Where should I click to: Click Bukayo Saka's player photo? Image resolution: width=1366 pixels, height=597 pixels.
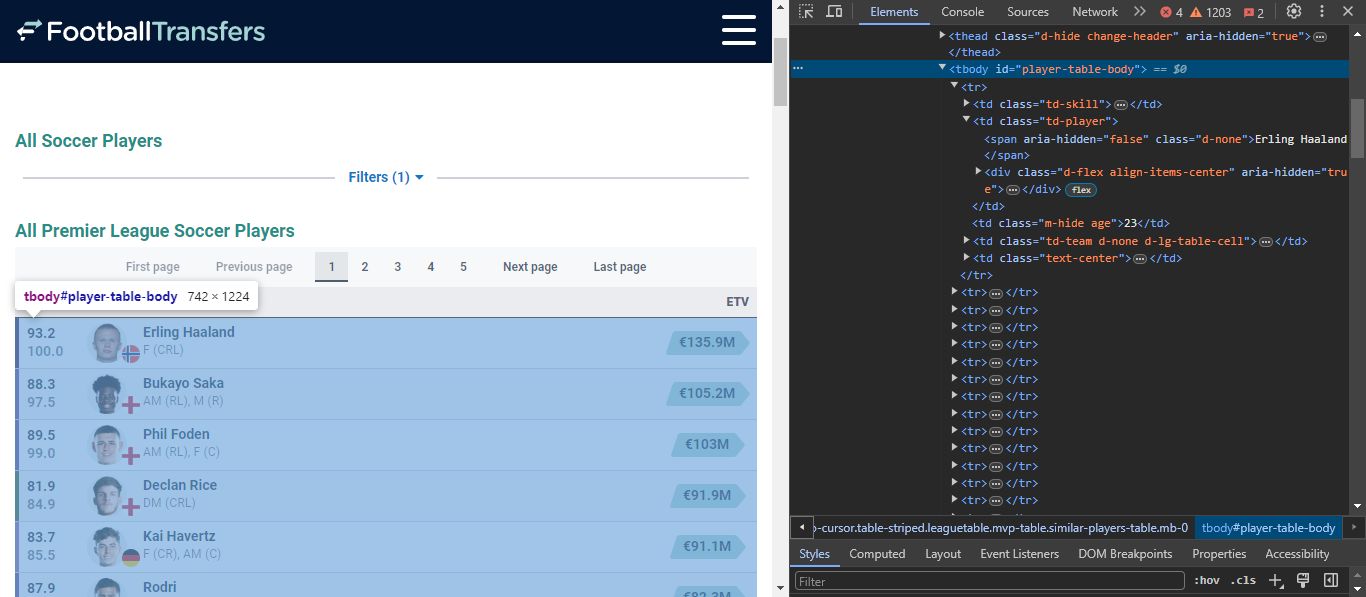pos(107,393)
